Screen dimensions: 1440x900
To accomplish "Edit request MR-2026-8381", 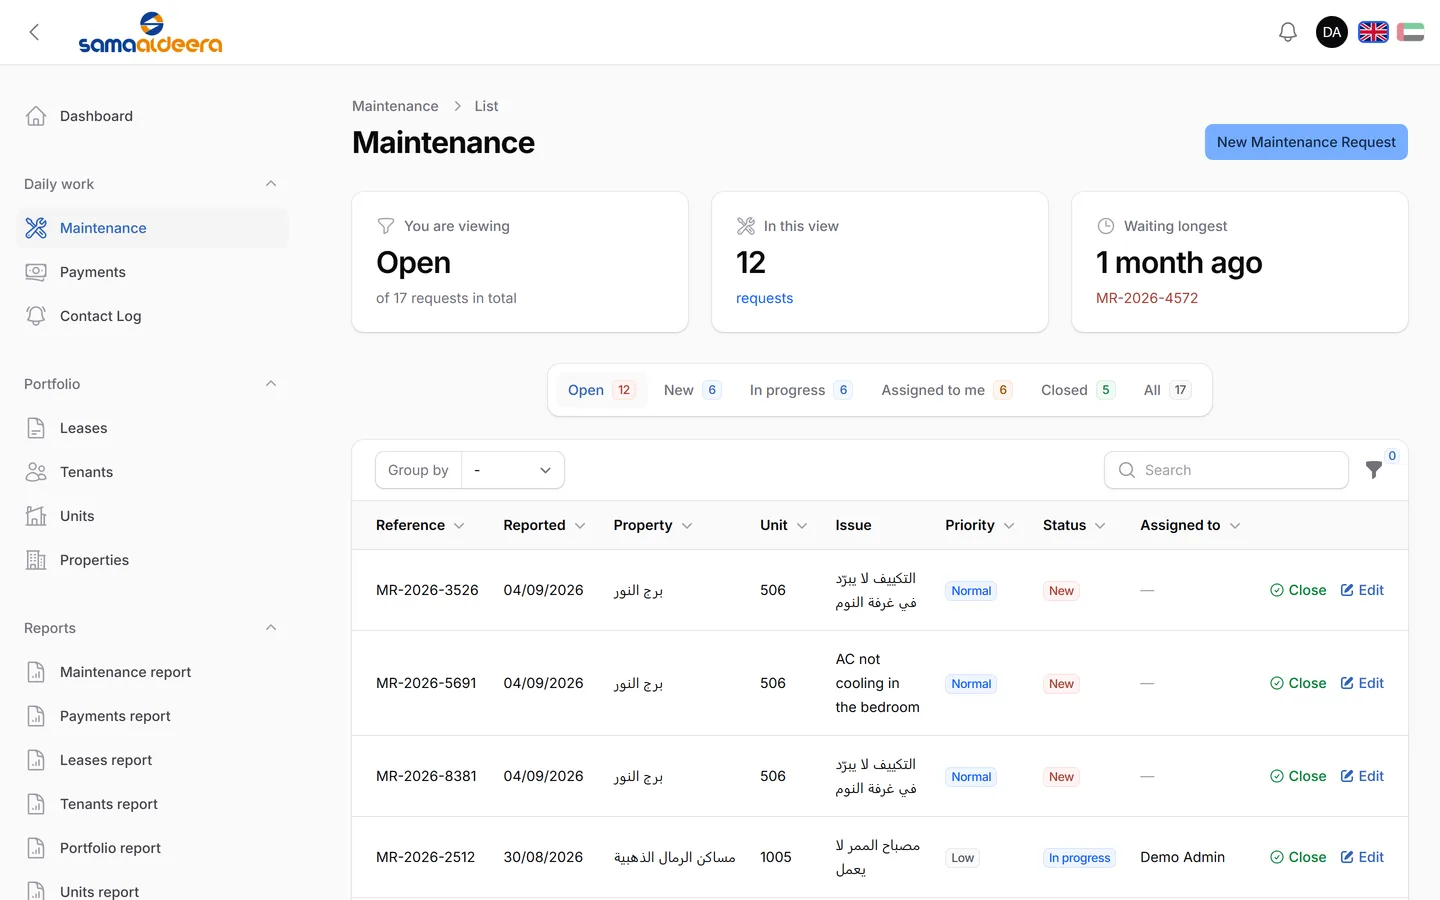I will 1362,776.
